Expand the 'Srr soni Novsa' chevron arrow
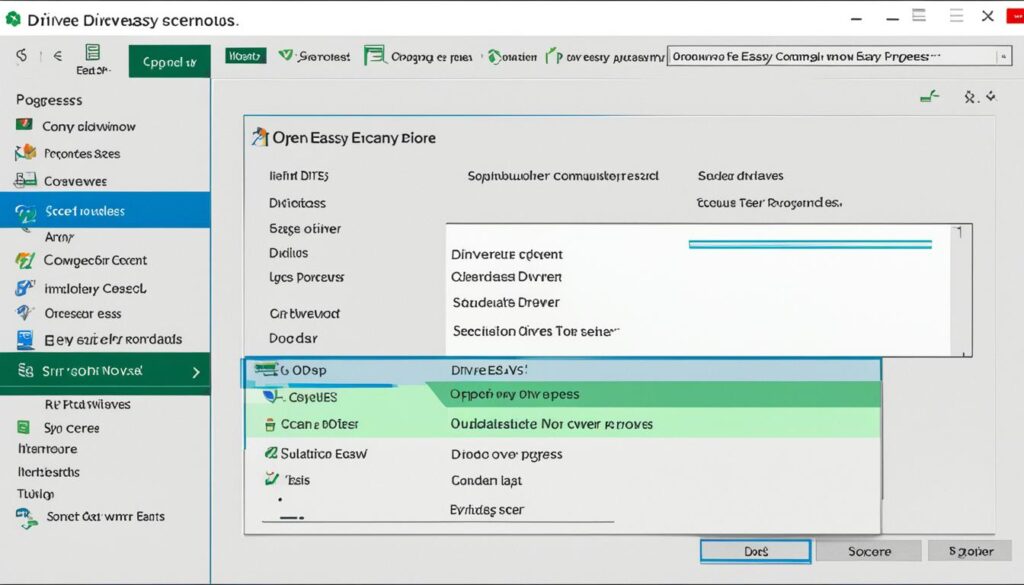Screen dimensions: 1024x585 [196, 372]
